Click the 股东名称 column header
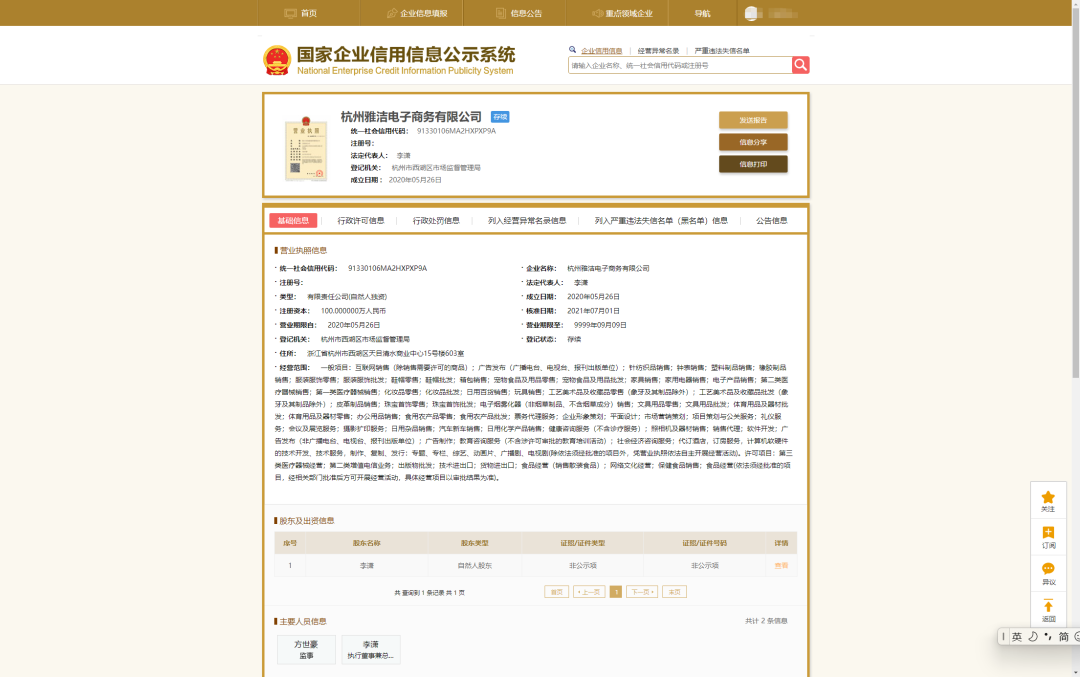This screenshot has width=1080, height=677. click(x=366, y=543)
